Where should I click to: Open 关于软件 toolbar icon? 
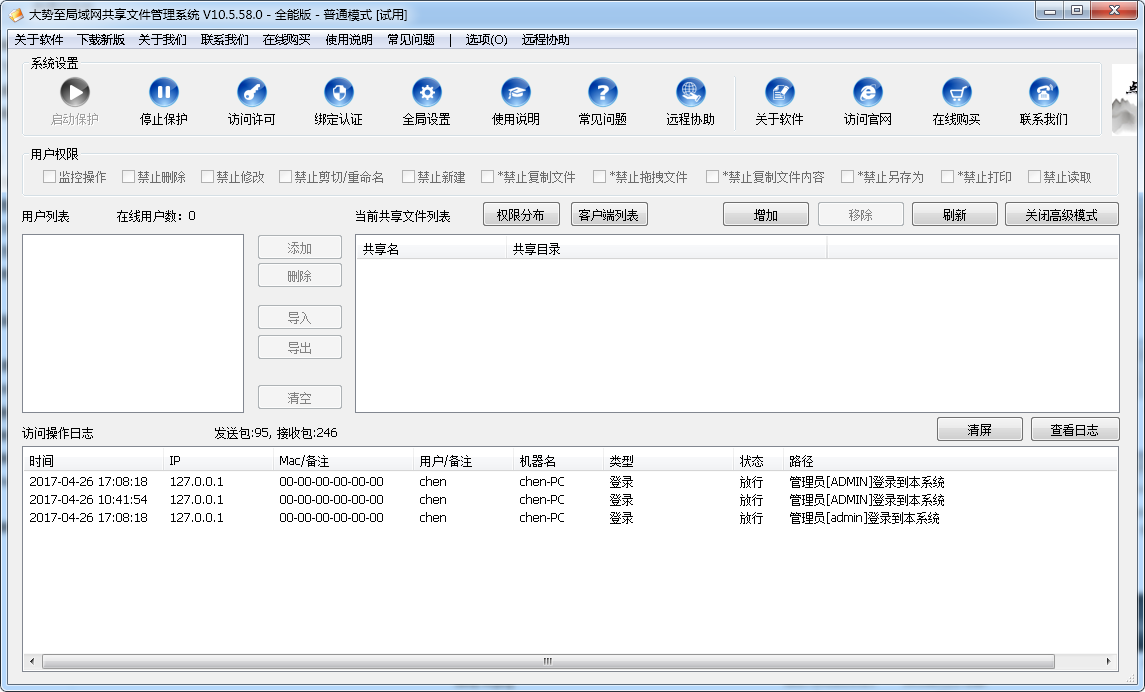(779, 93)
